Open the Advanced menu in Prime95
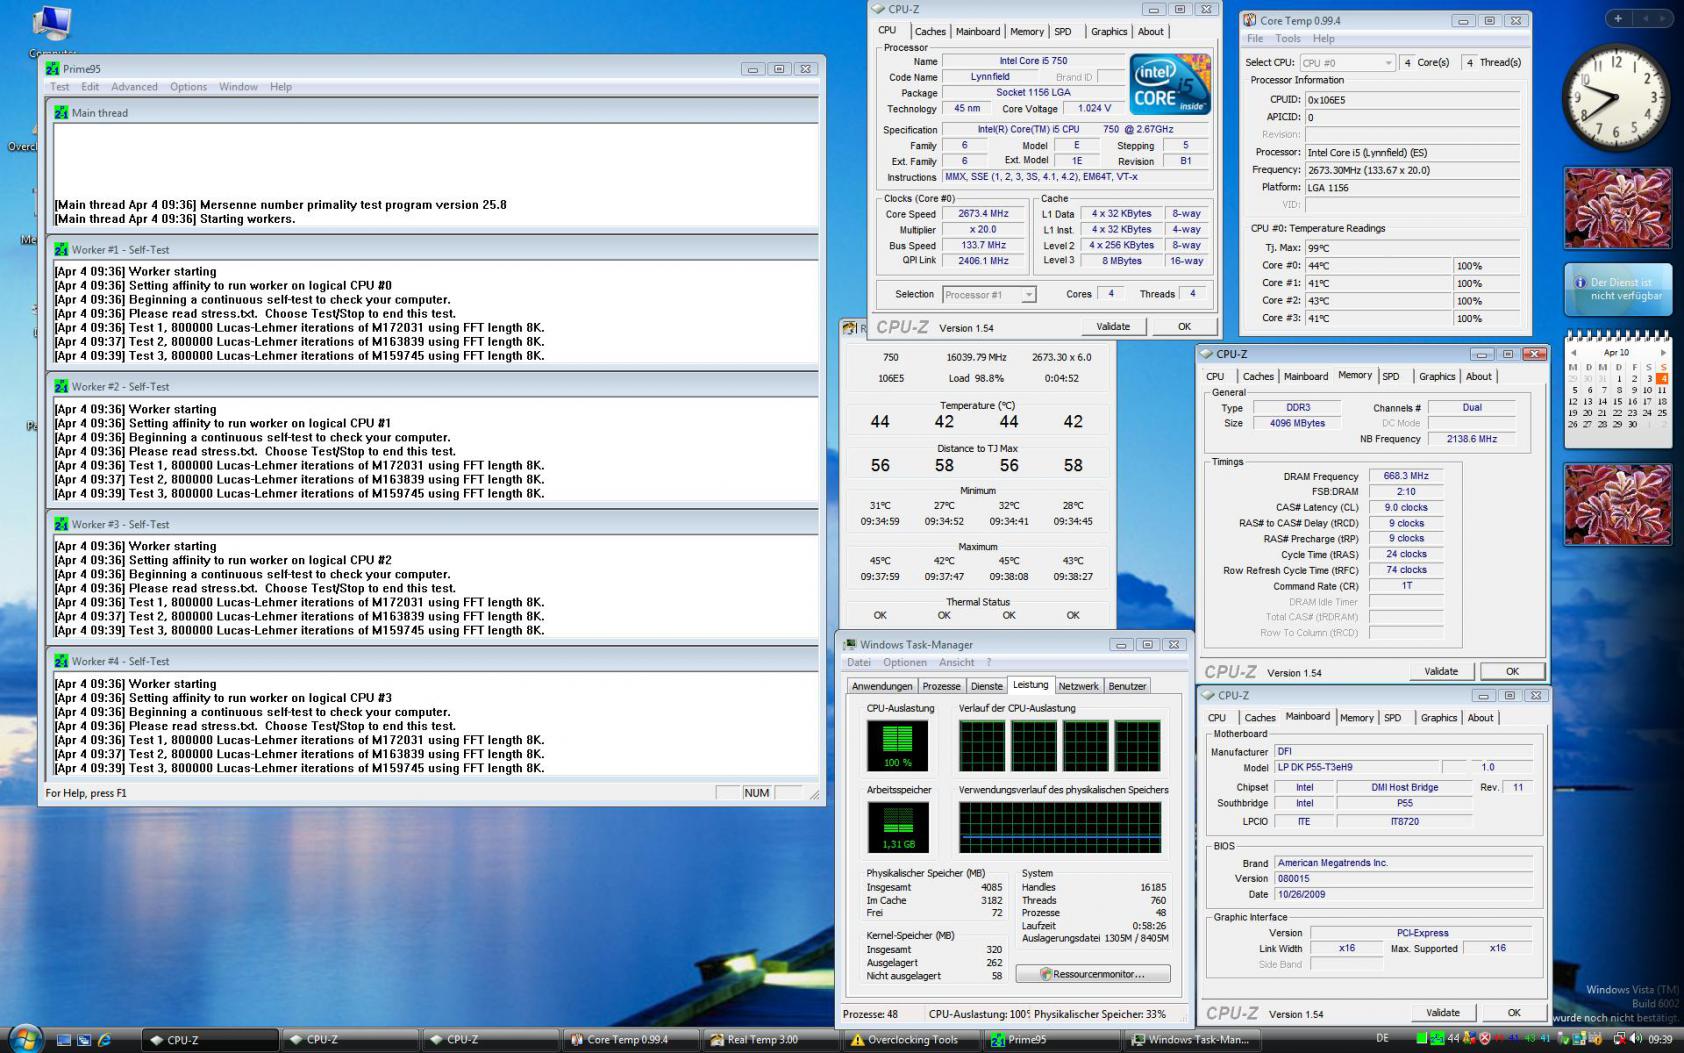 134,87
